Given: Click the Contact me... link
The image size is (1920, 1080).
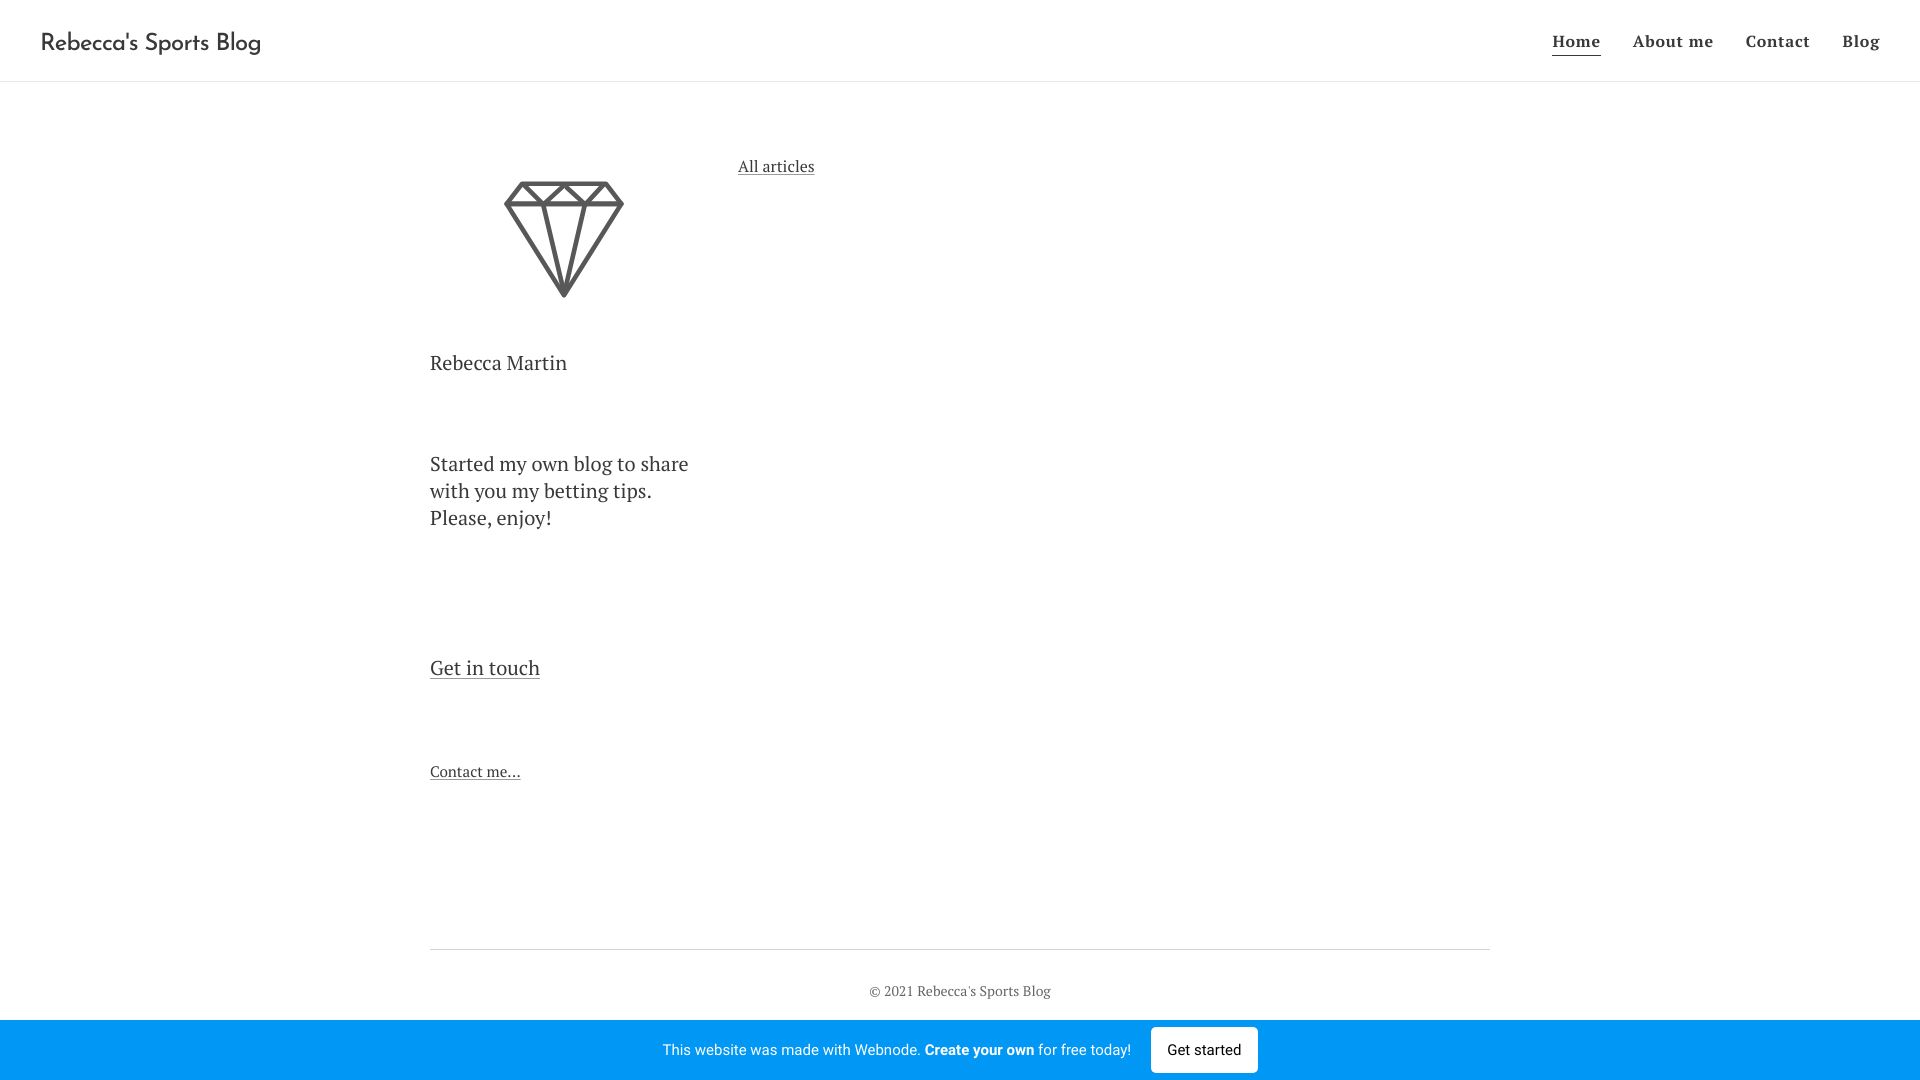Looking at the screenshot, I should click(x=475, y=770).
